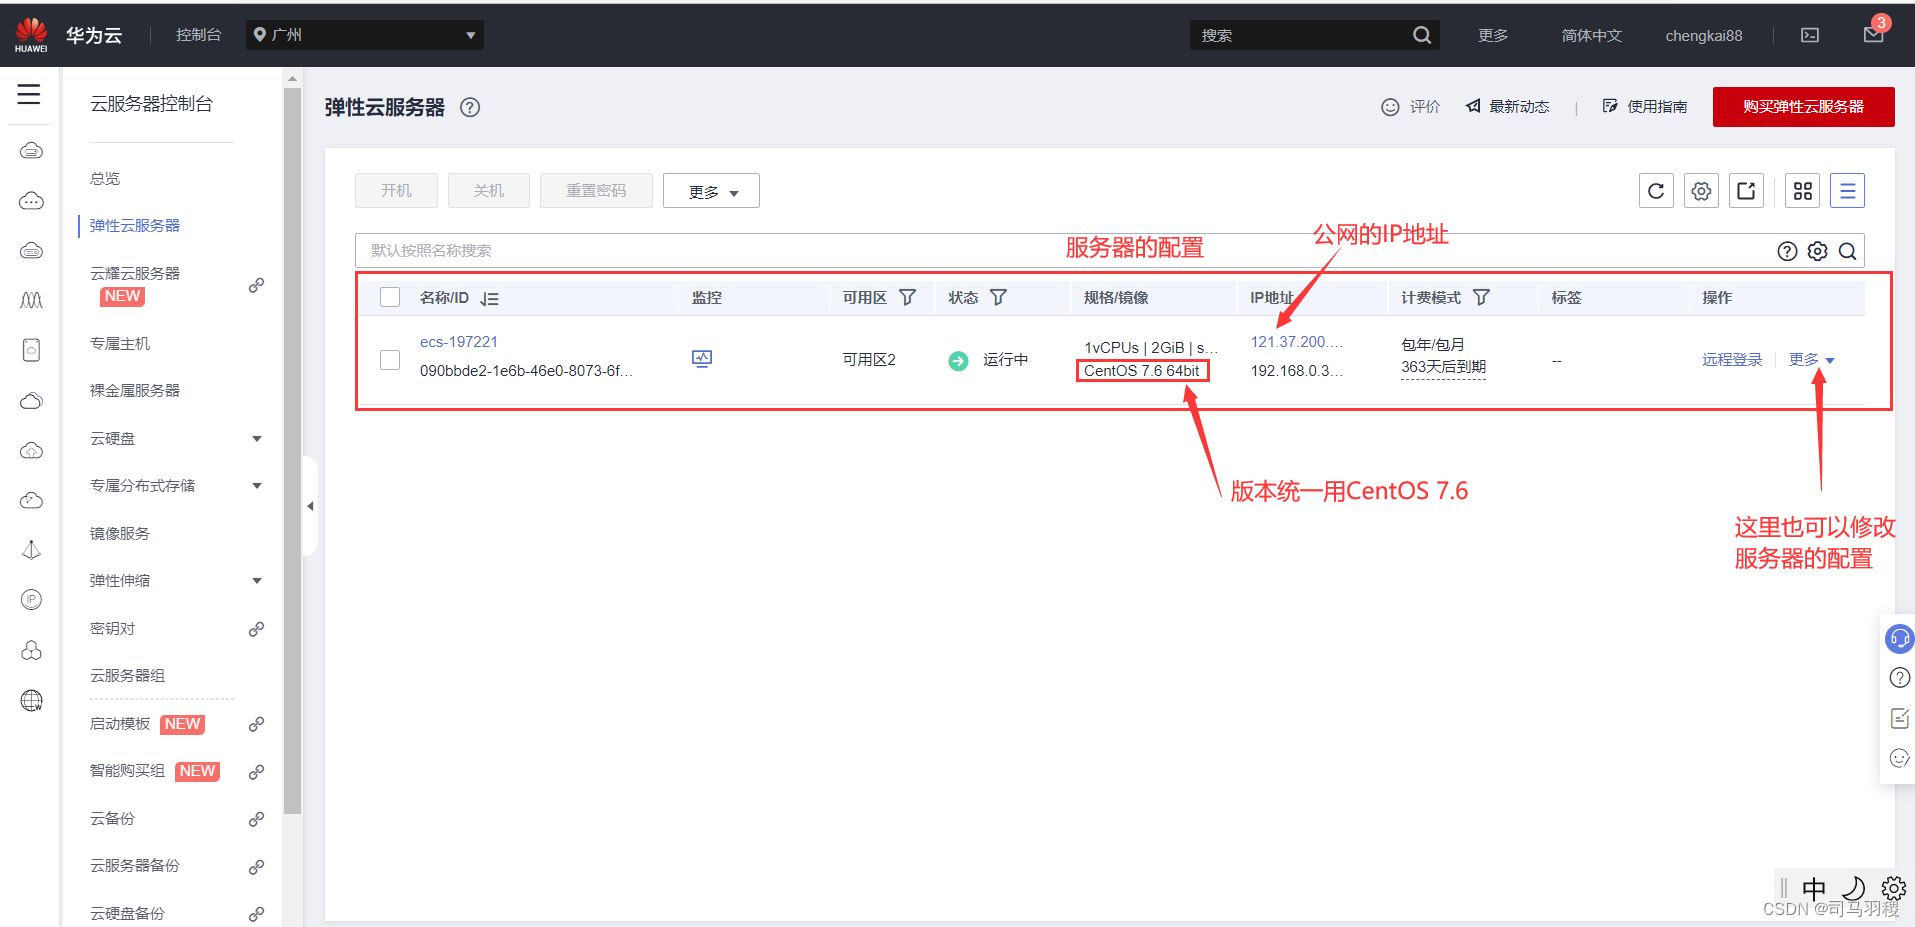Open the hamburger menu in left rail
Viewport: 1915px width, 927px height.
coord(29,95)
